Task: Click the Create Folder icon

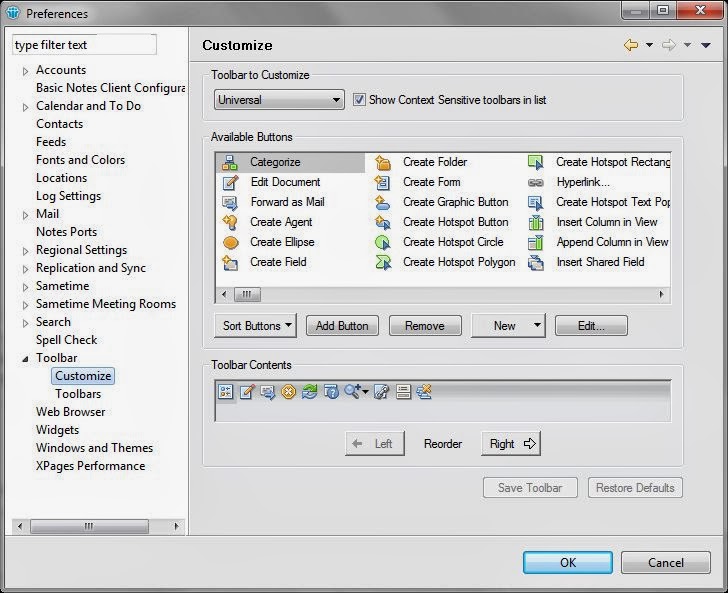Action: [x=382, y=162]
